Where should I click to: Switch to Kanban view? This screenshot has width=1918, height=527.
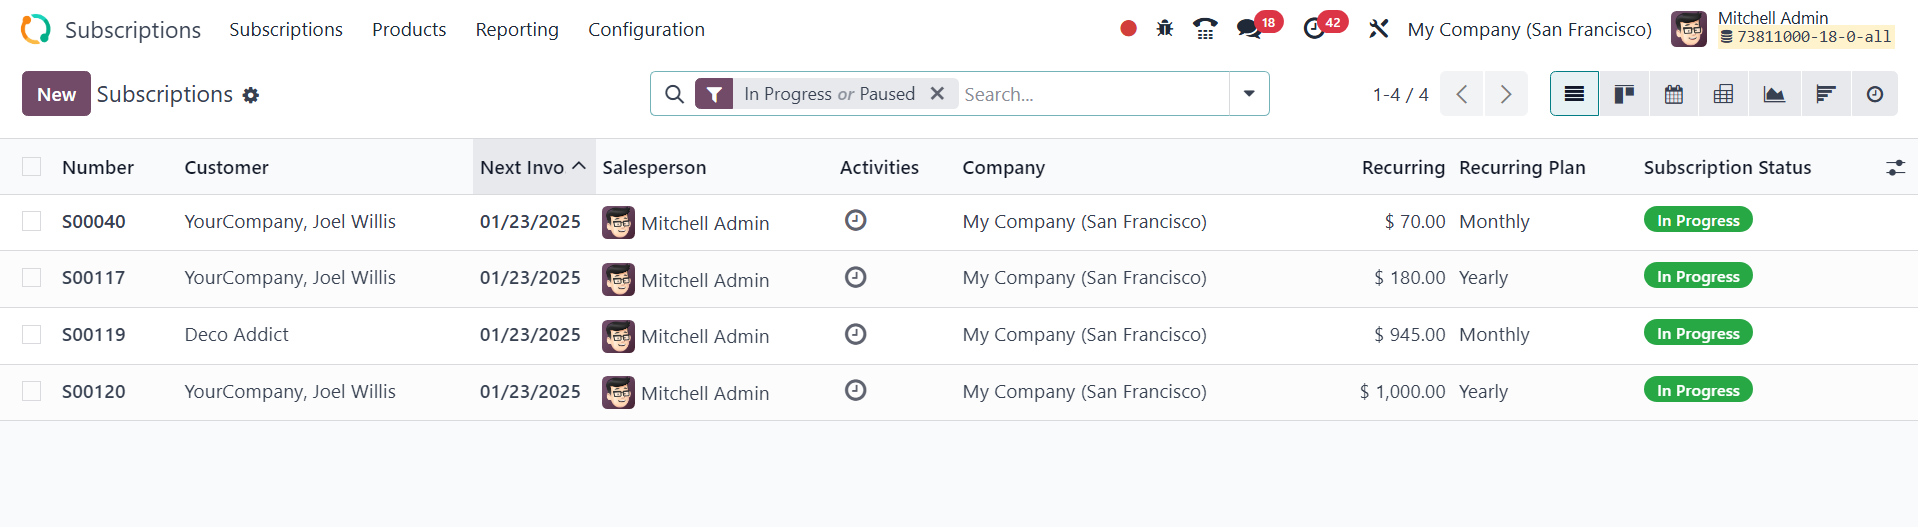point(1624,94)
